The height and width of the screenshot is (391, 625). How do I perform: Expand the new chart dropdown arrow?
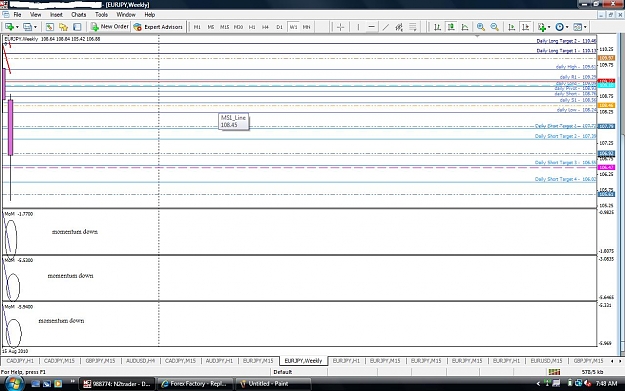coord(17,27)
